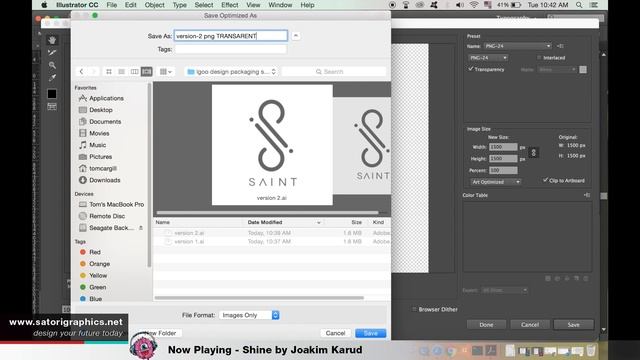Viewport: 640px width, 360px height.
Task: Open the Art Optimized dropdown
Action: tap(496, 182)
